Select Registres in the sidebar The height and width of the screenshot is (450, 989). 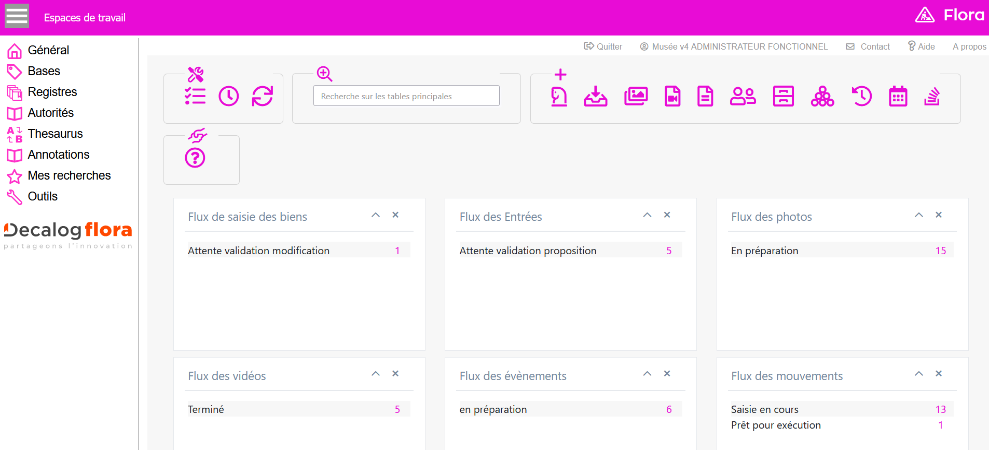(x=52, y=92)
